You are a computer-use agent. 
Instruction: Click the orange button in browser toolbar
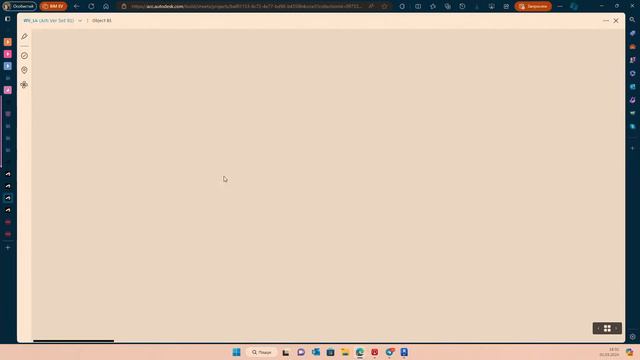point(533,6)
